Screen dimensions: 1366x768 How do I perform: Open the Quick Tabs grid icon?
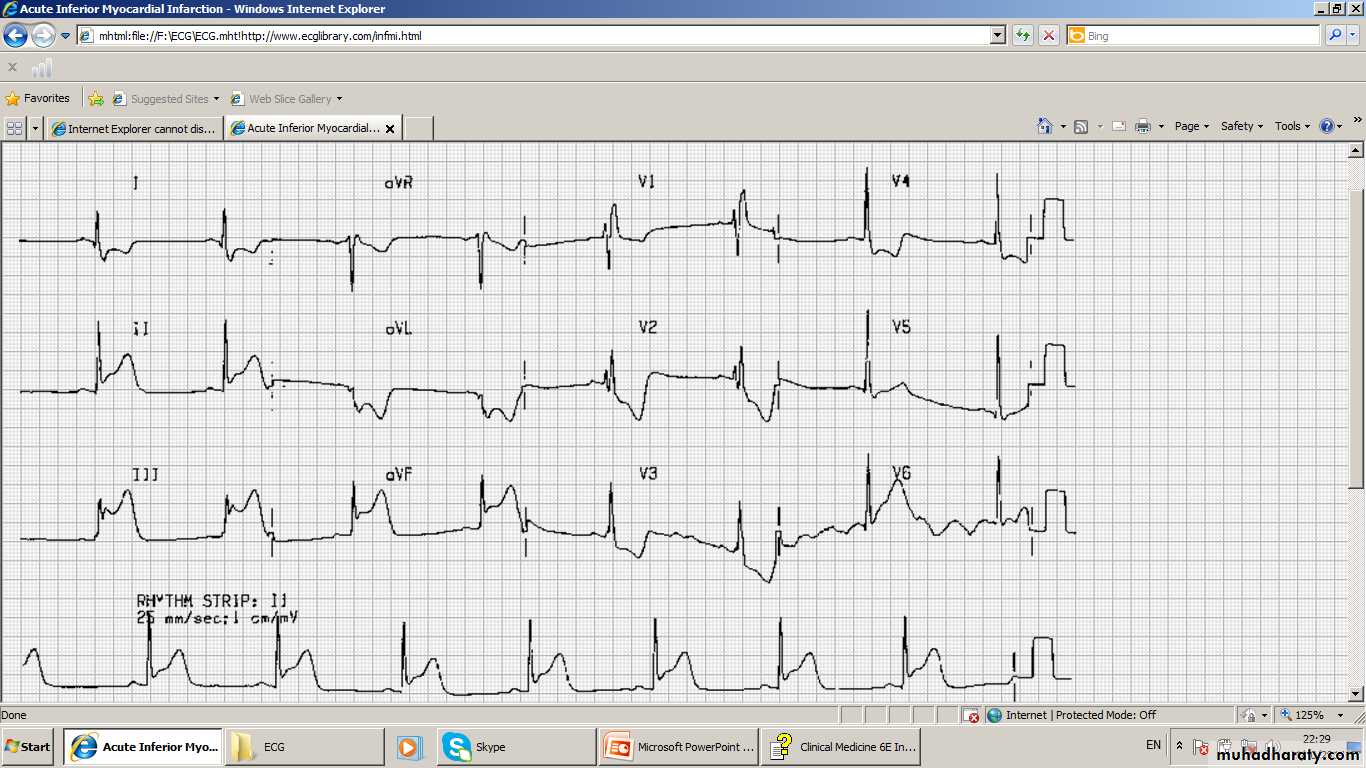[x=14, y=128]
